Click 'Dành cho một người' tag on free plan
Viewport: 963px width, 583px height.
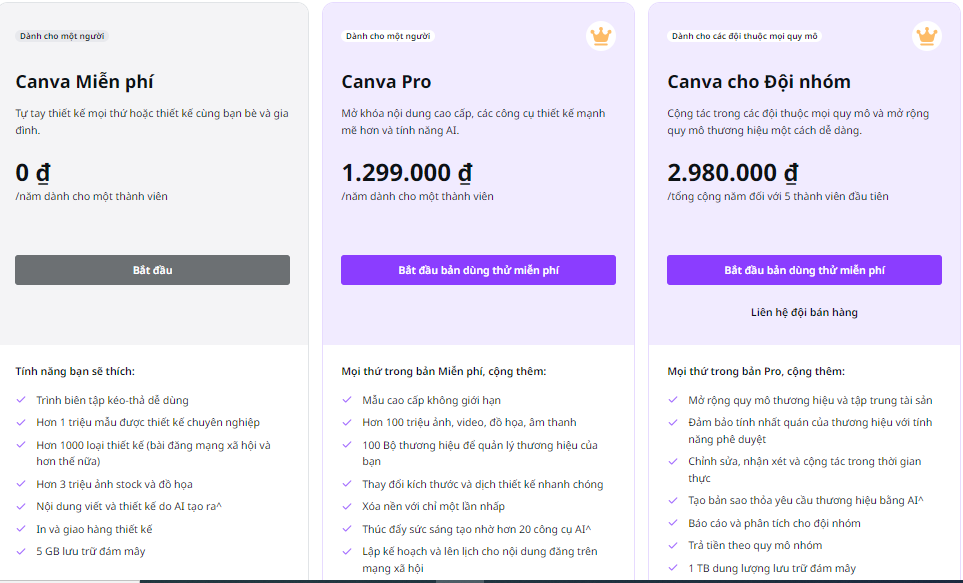click(62, 36)
